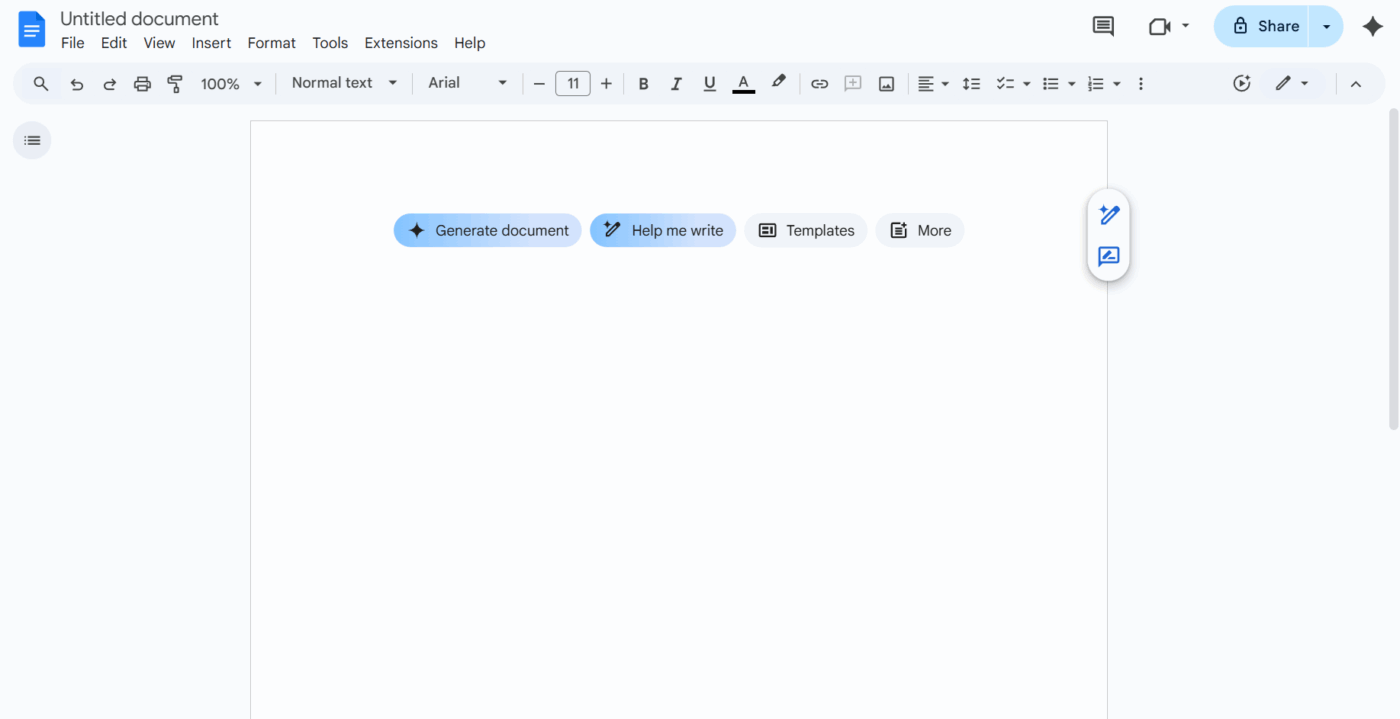Open the Arial font dropdown

[x=466, y=83]
